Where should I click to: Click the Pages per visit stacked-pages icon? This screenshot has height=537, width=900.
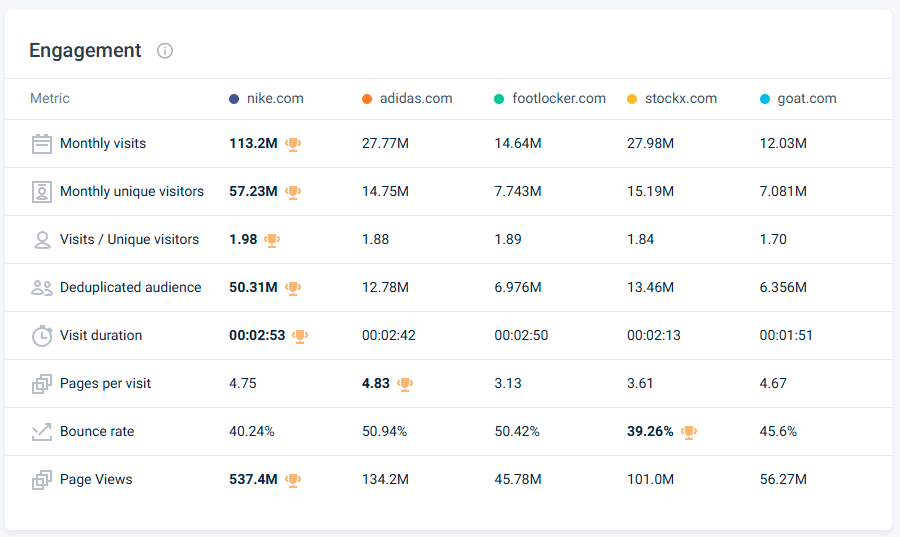click(41, 384)
